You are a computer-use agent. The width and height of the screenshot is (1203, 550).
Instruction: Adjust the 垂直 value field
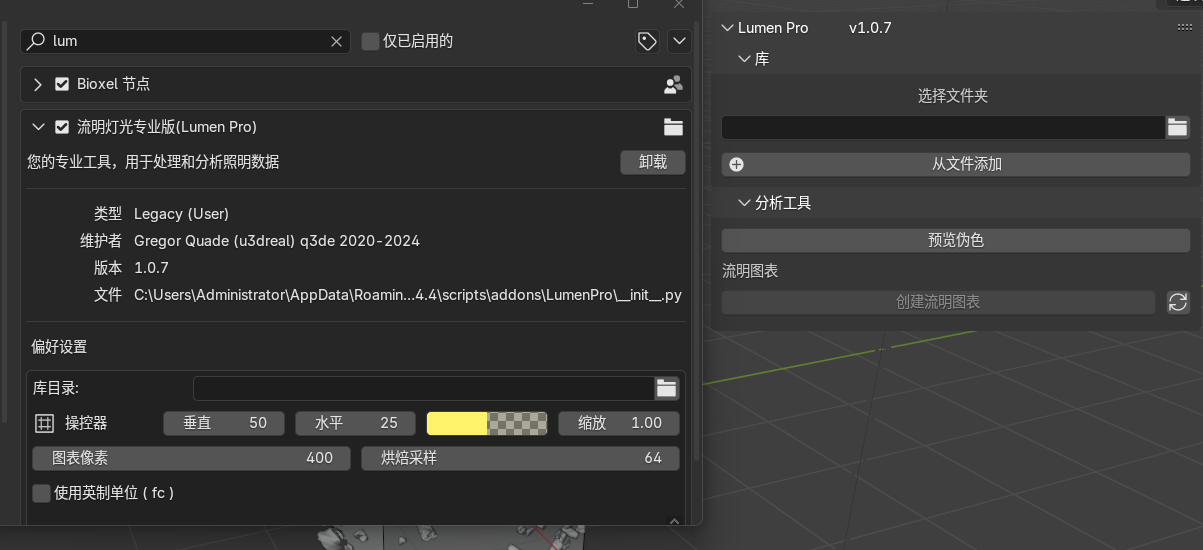224,423
